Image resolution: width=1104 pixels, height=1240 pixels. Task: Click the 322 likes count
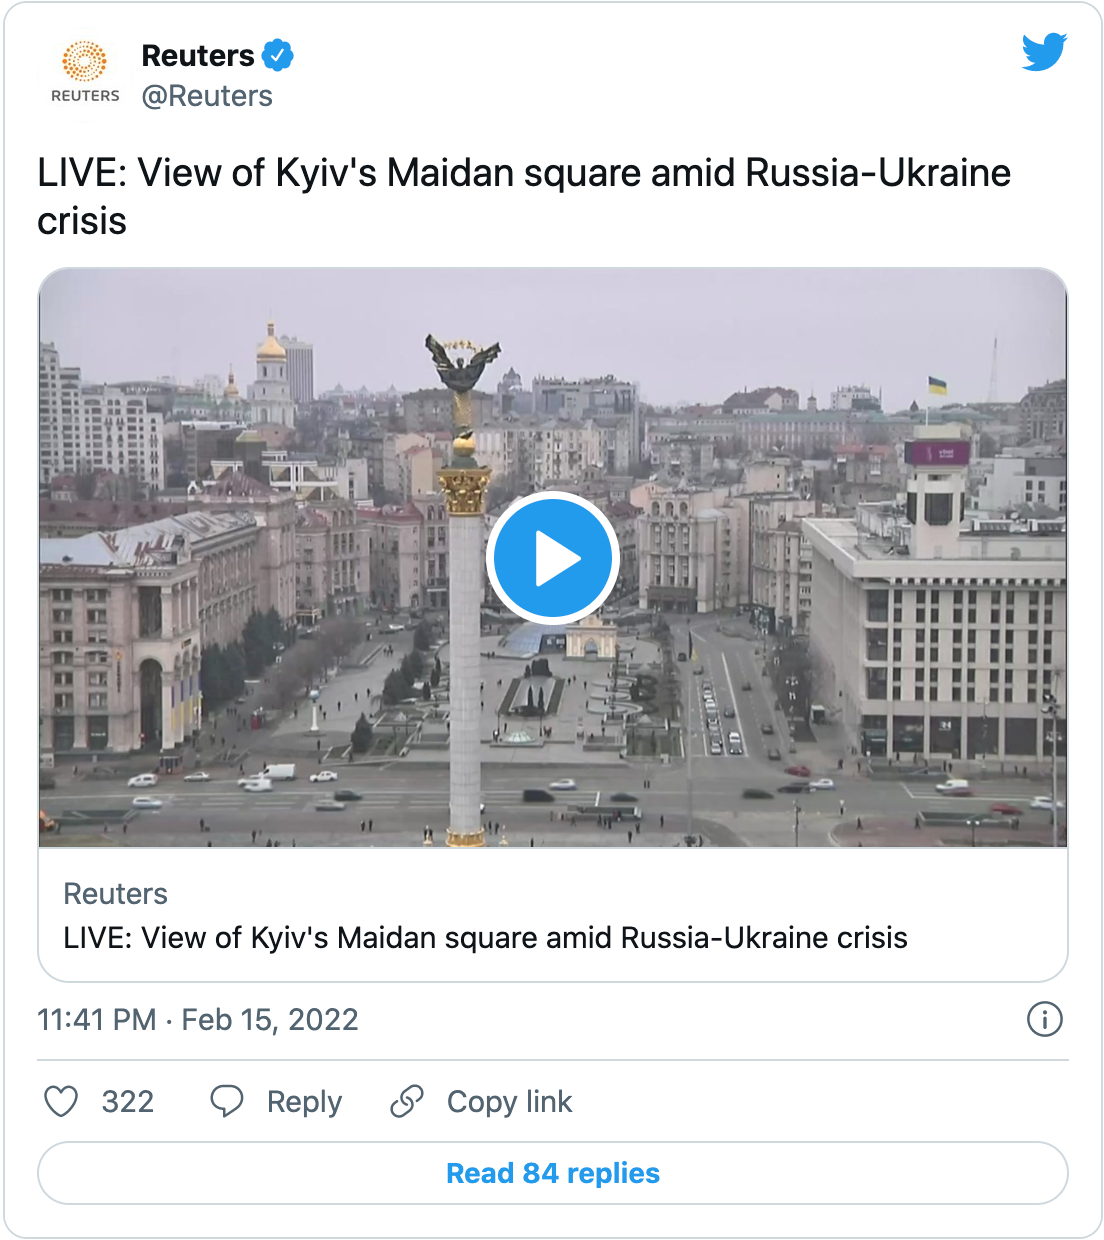click(128, 1102)
